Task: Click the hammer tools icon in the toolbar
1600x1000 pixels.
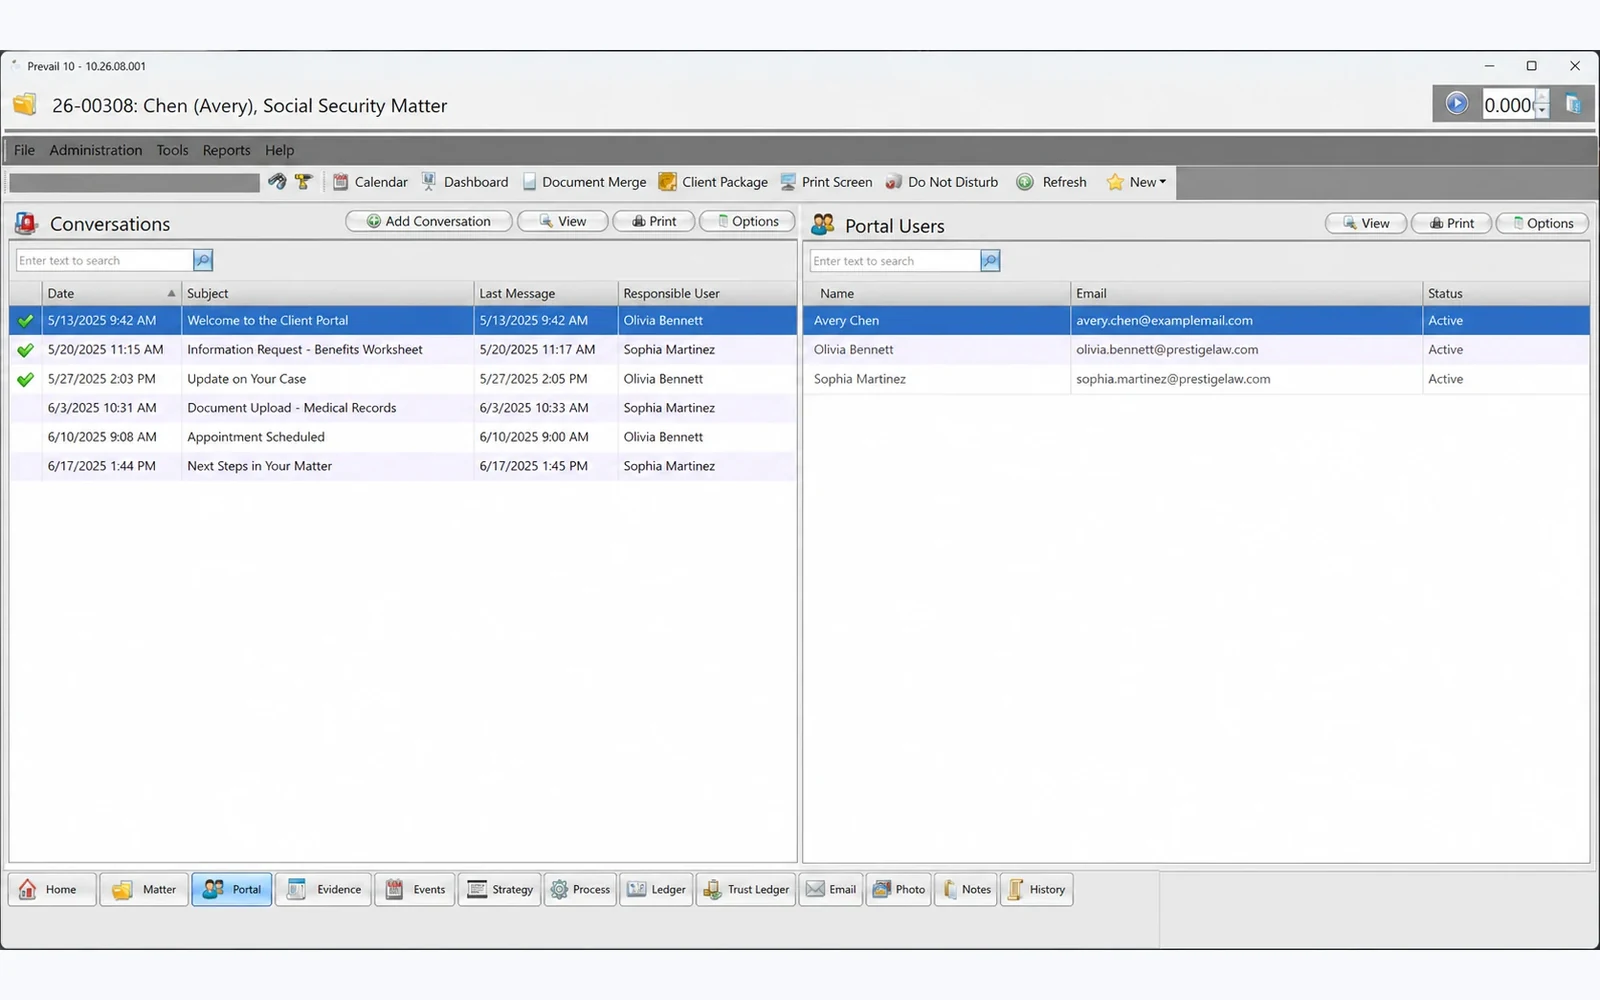Action: tap(303, 182)
